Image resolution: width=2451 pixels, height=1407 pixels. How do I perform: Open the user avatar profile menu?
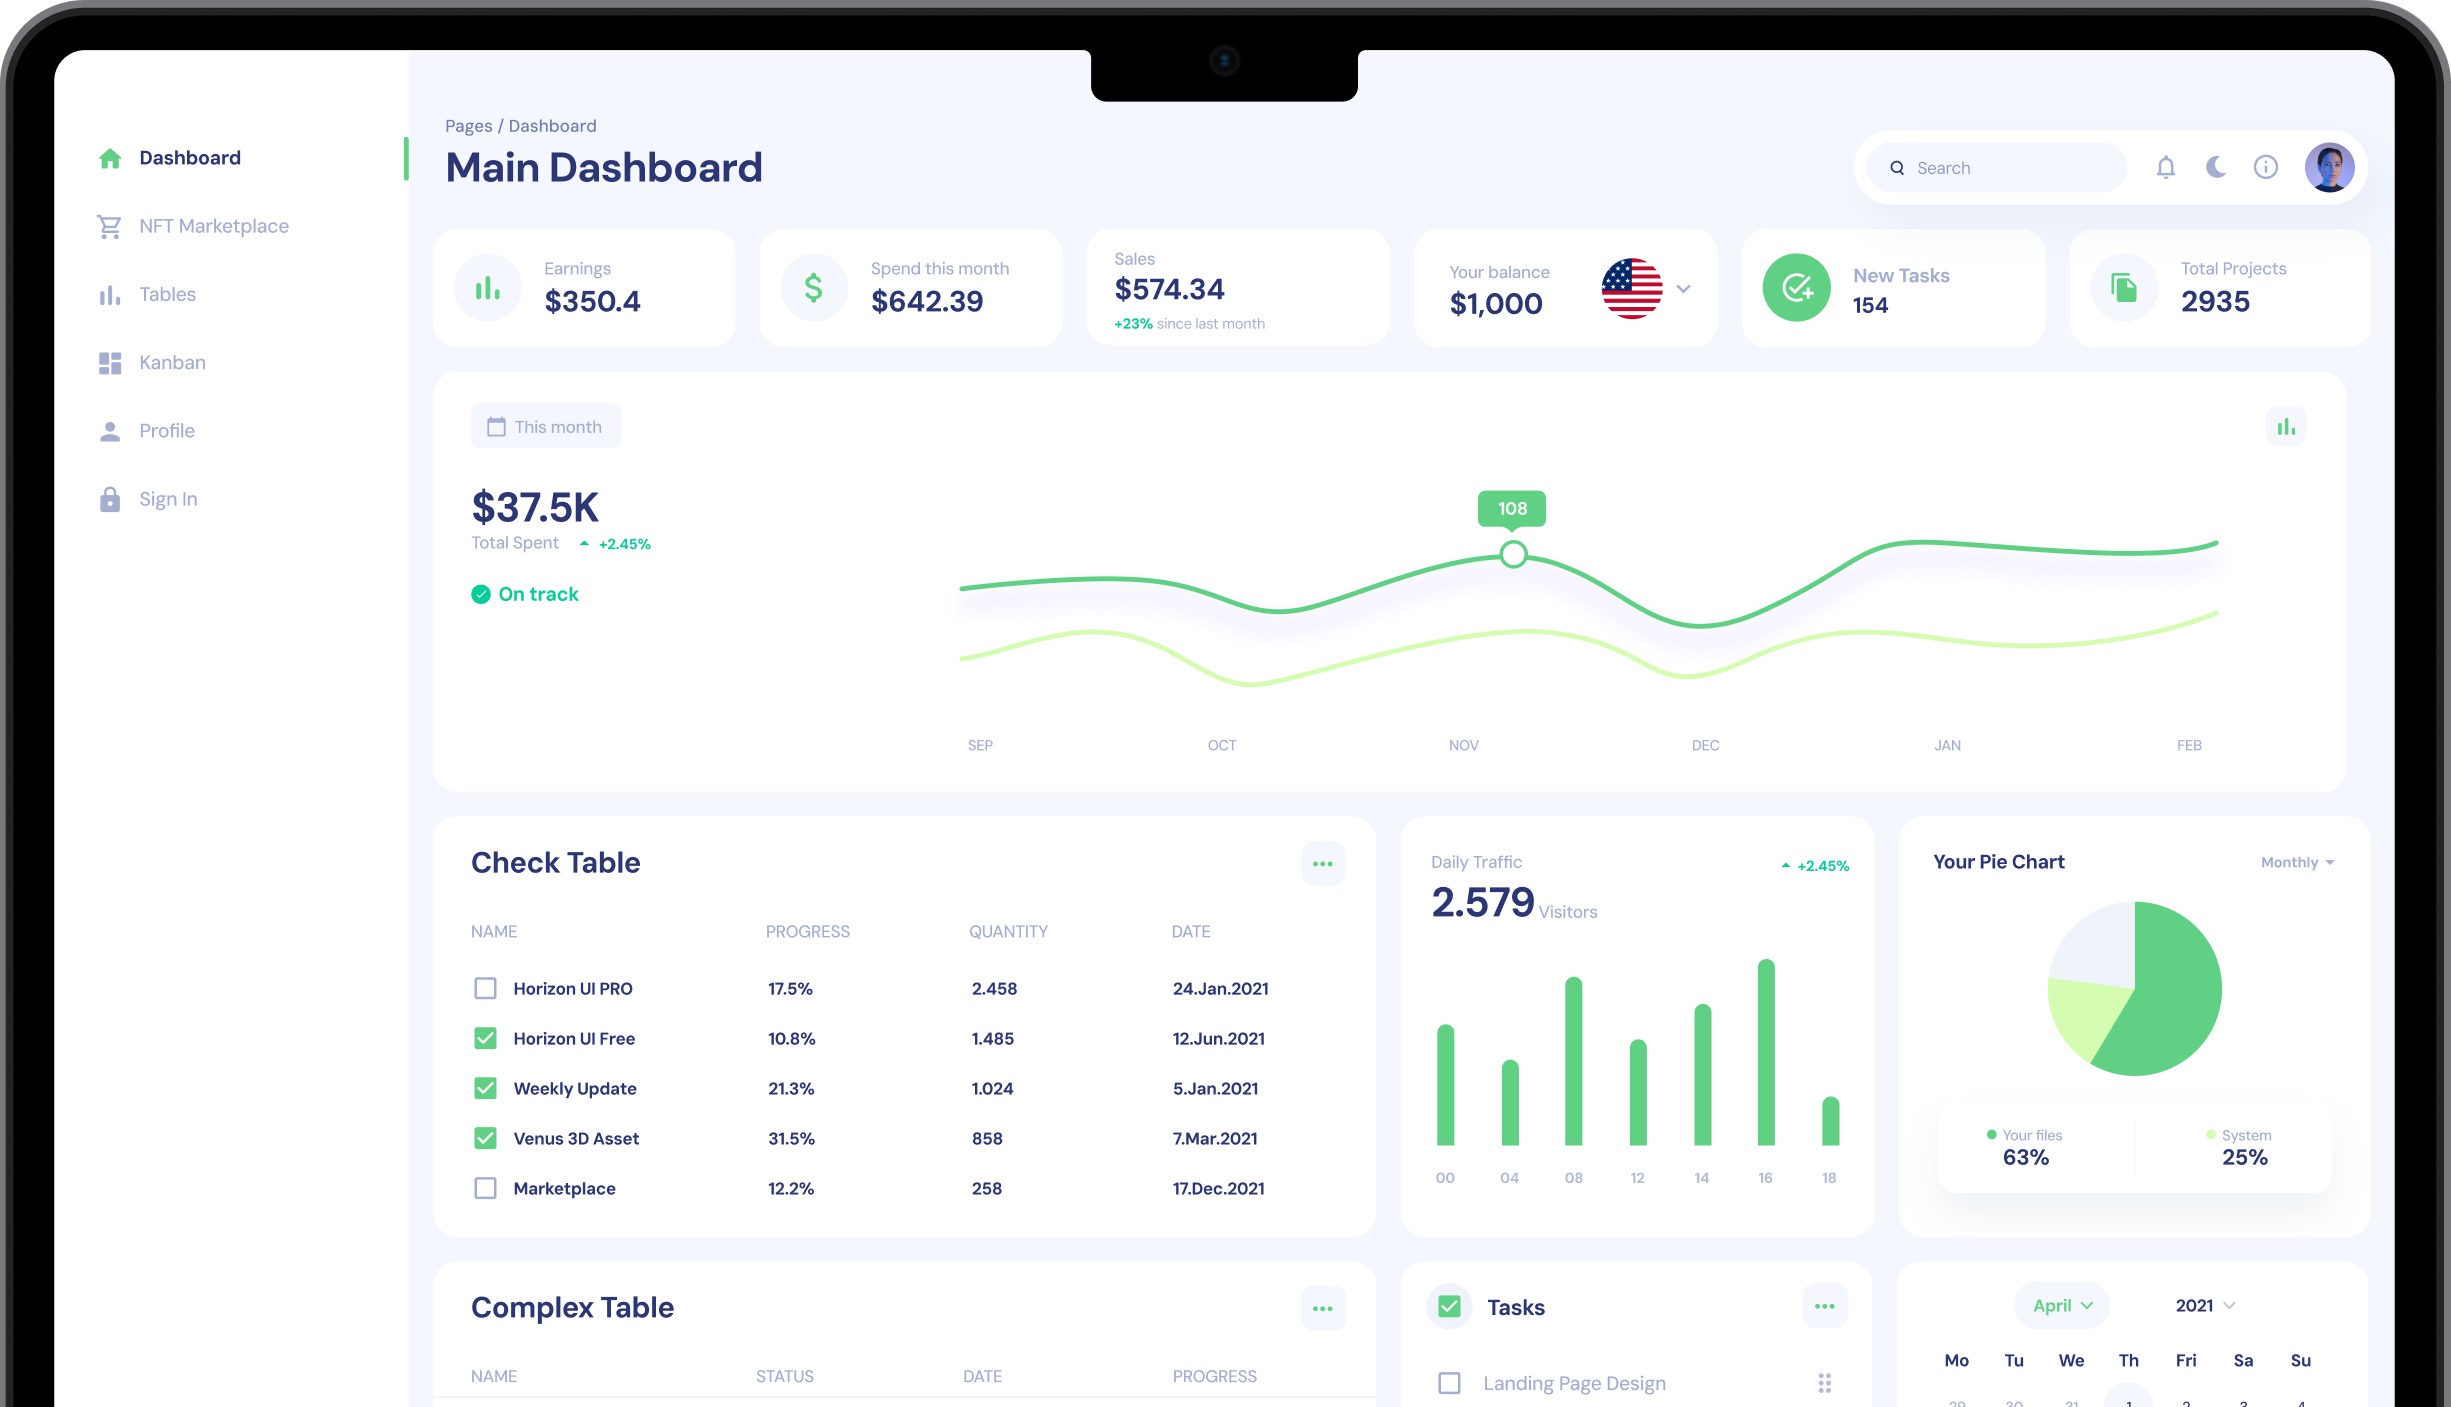click(2330, 168)
